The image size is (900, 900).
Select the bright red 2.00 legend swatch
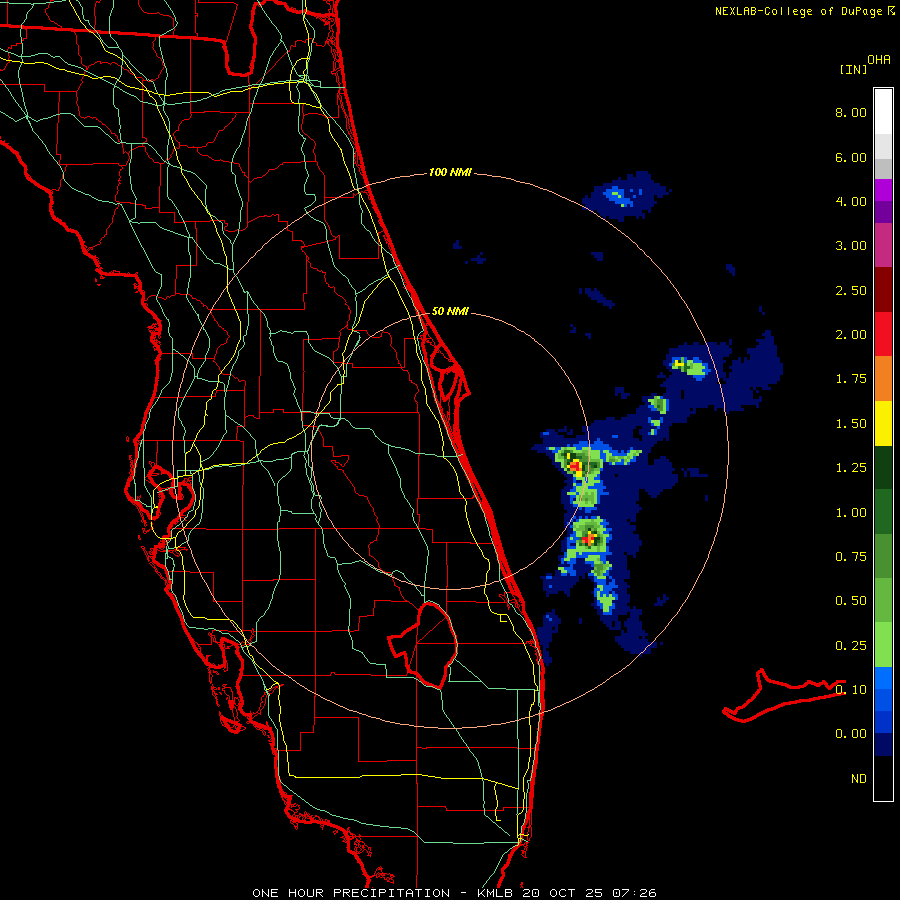[883, 334]
